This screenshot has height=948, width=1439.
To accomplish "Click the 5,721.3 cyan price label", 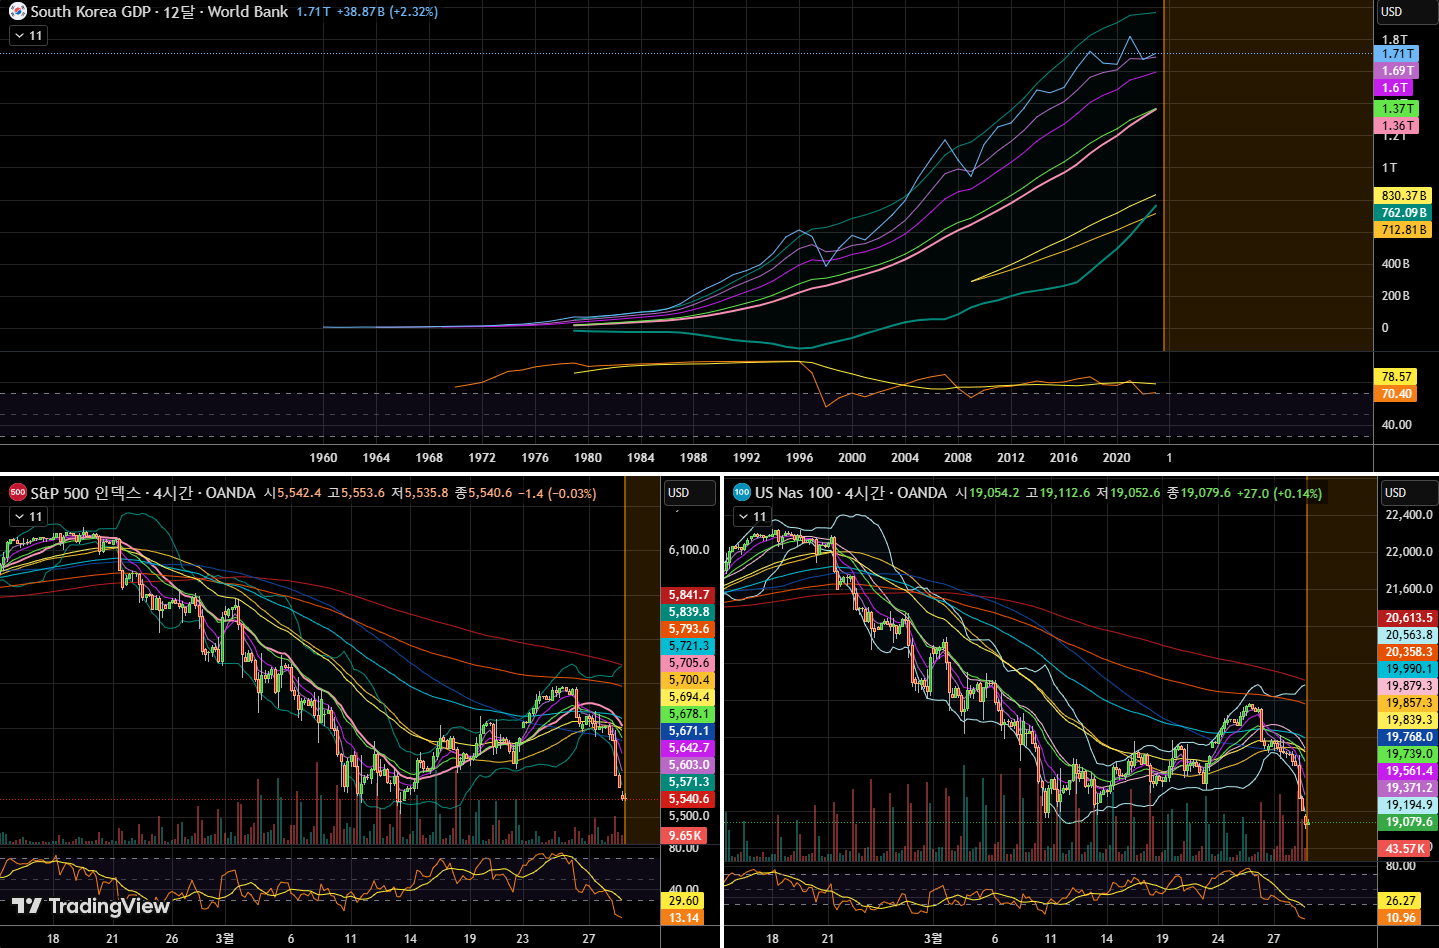I will click(x=688, y=646).
